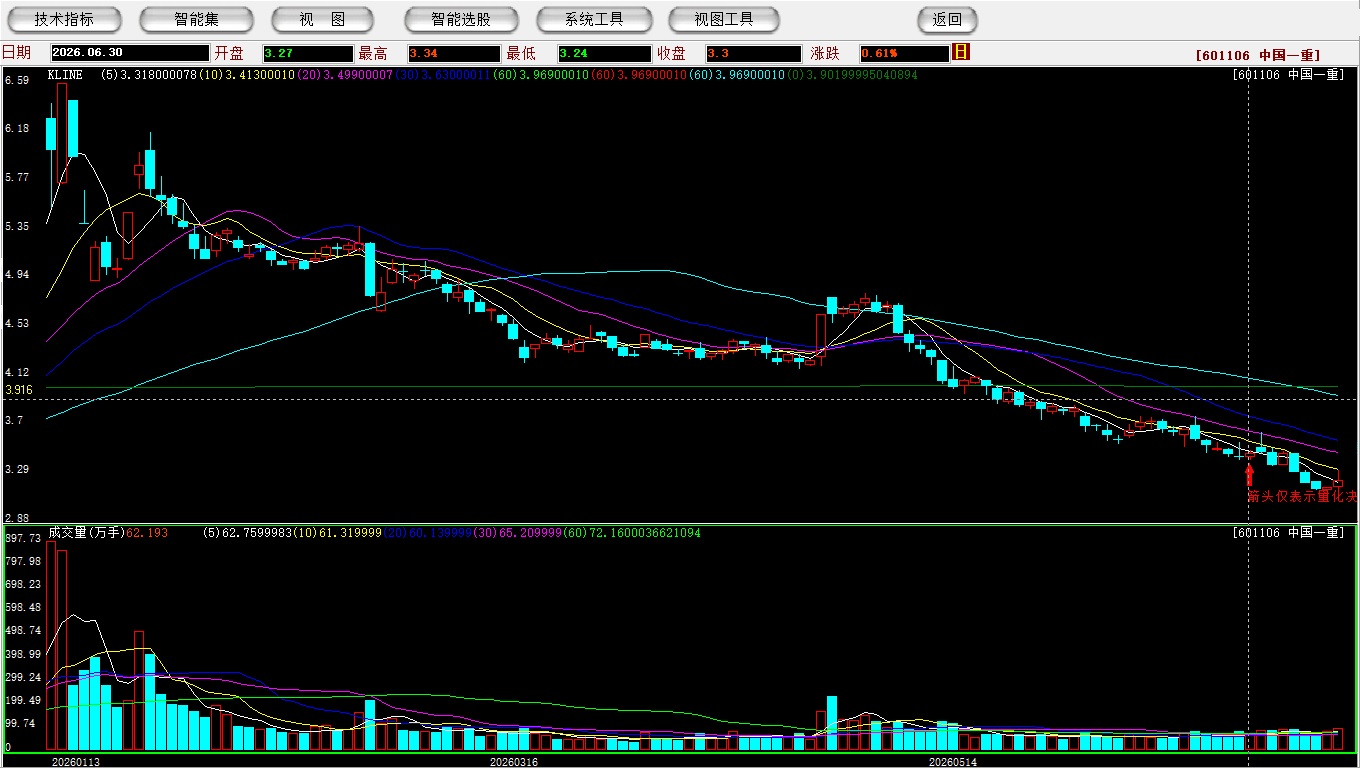This screenshot has width=1360, height=768.
Task: Click the red text 箭头仅表示量化决
Action: click(1302, 496)
